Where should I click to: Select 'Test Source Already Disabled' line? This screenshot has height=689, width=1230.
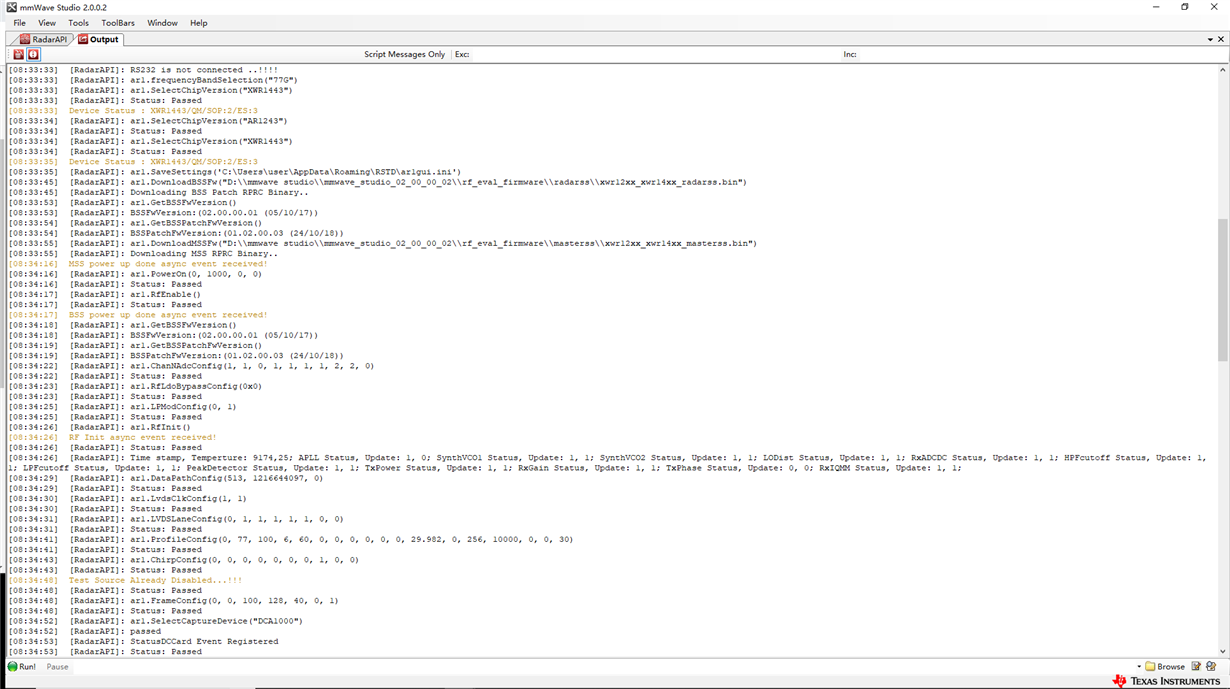click(125, 580)
